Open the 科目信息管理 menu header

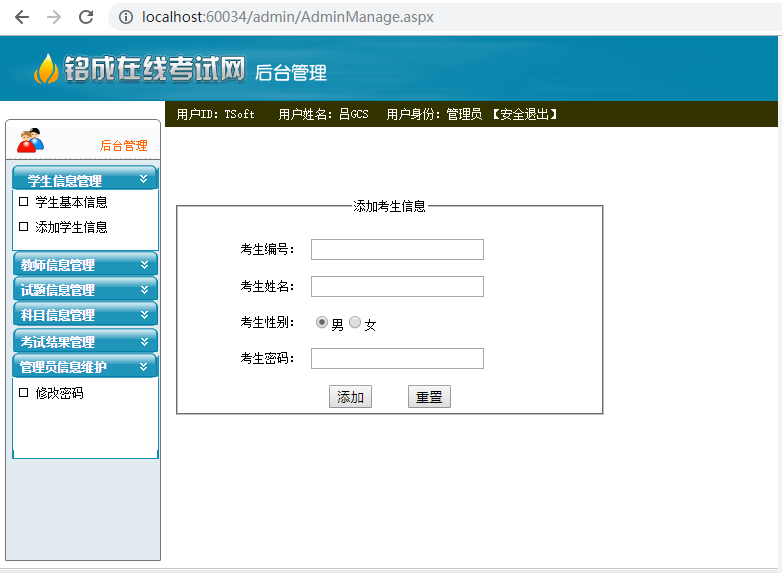coord(85,314)
